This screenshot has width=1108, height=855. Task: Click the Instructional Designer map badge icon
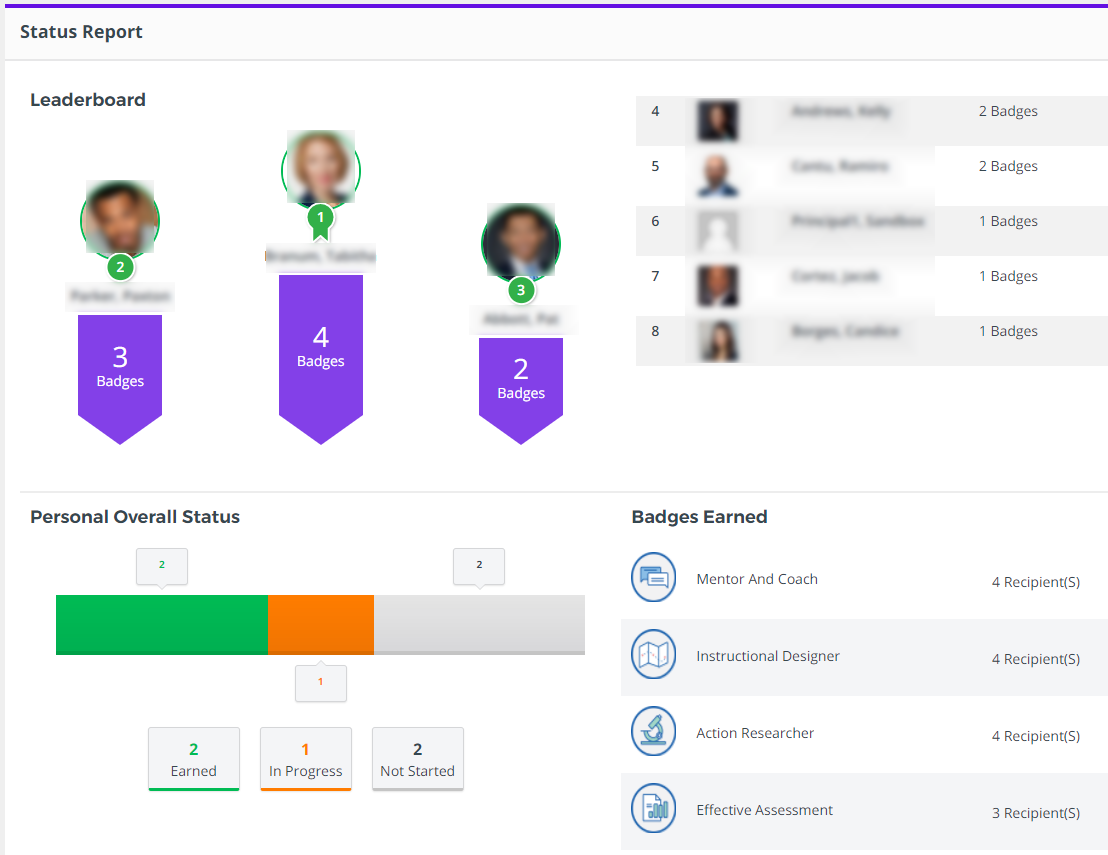click(654, 656)
